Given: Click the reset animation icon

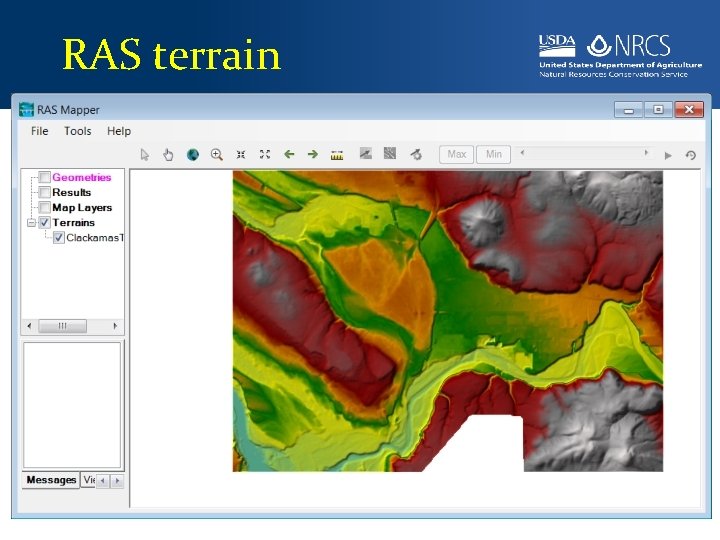Looking at the screenshot, I should click(x=691, y=155).
